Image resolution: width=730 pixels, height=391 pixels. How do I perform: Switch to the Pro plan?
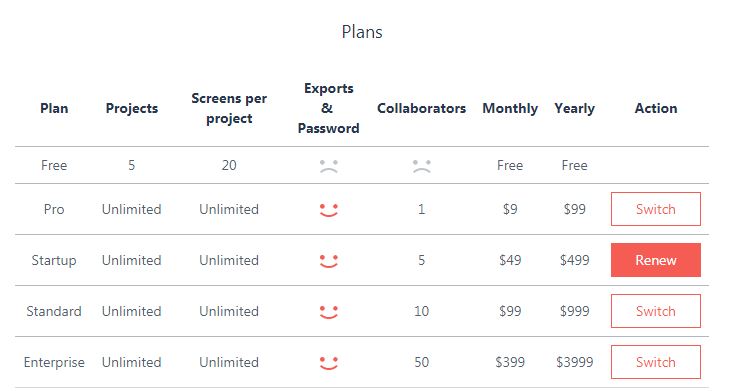tap(656, 209)
